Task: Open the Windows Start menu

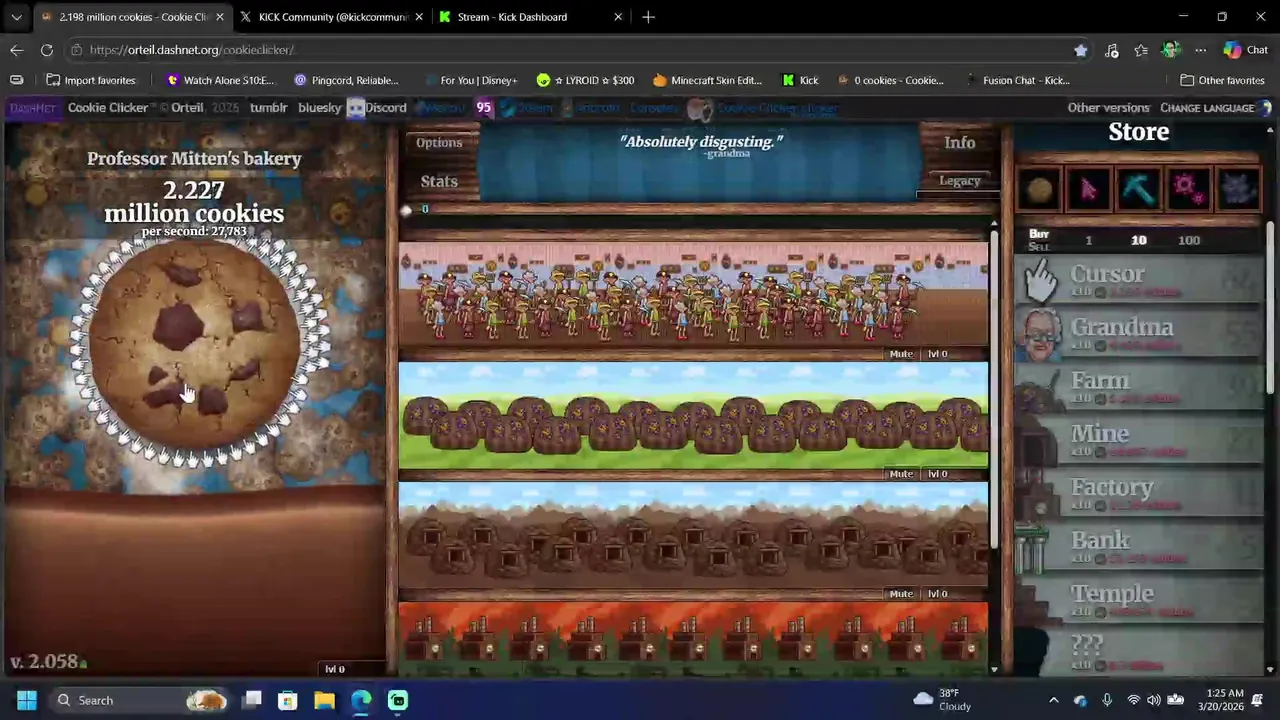Action: click(27, 700)
